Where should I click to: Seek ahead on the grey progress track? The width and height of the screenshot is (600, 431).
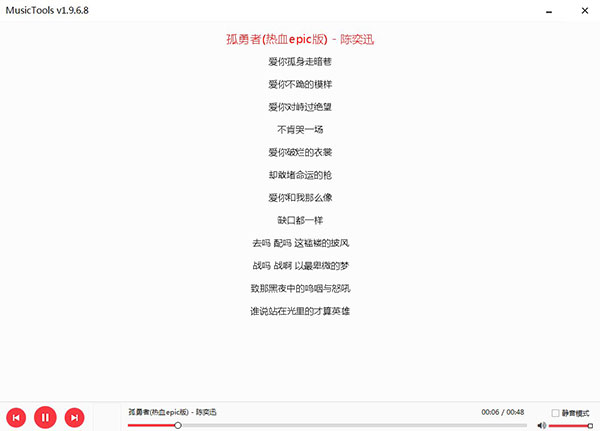click(354, 425)
